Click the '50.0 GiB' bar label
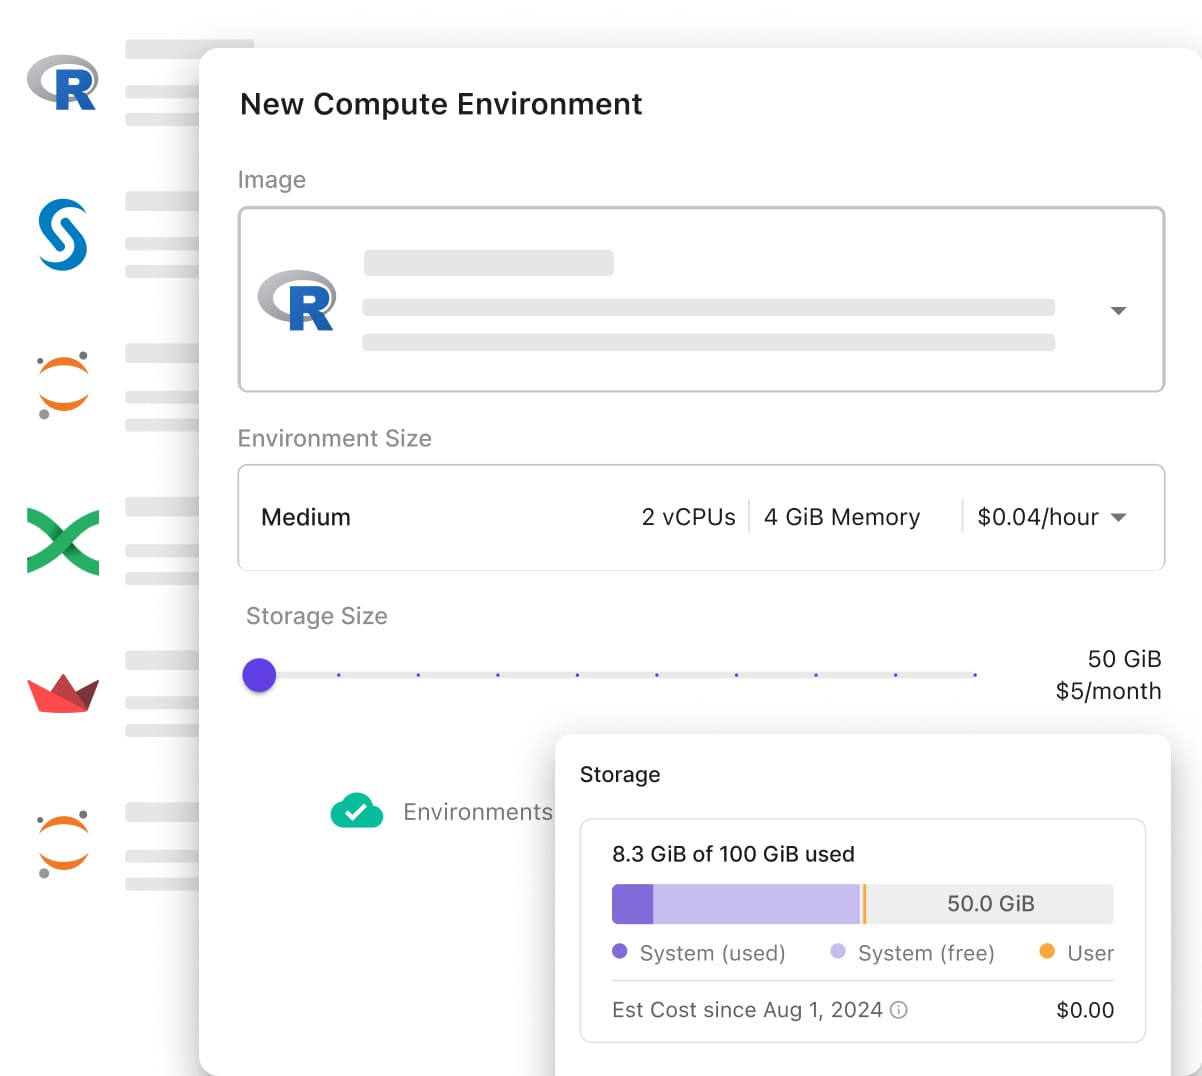The image size is (1202, 1076). coord(991,904)
